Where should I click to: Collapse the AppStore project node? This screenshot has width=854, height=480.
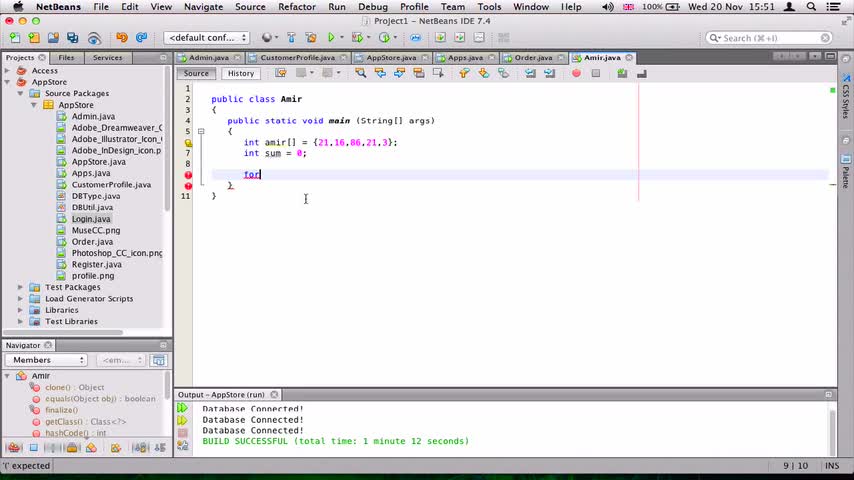(7, 82)
